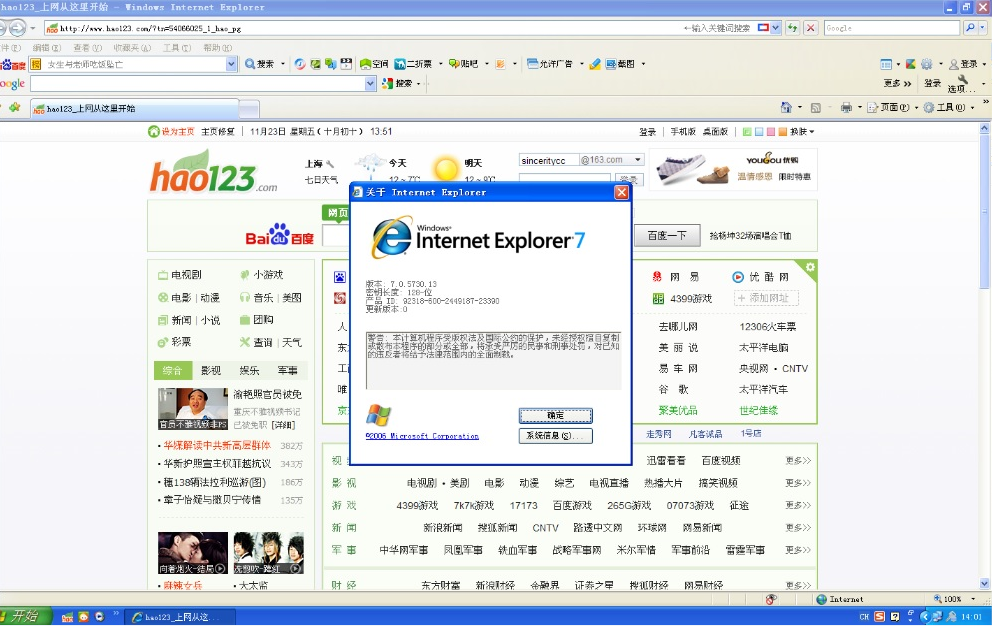
Task: Select the 军事 news tab
Action: point(287,370)
